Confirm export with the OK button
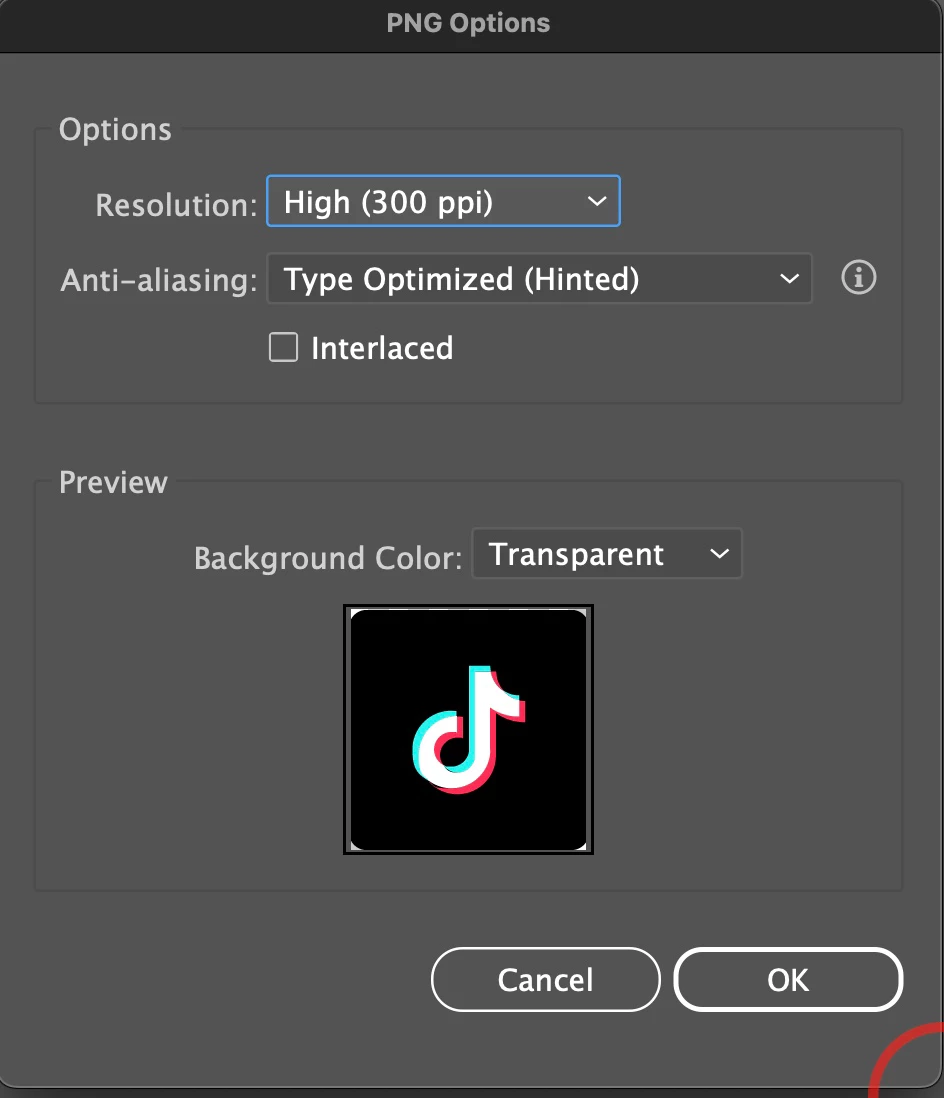Viewport: 944px width, 1098px height. click(x=788, y=980)
